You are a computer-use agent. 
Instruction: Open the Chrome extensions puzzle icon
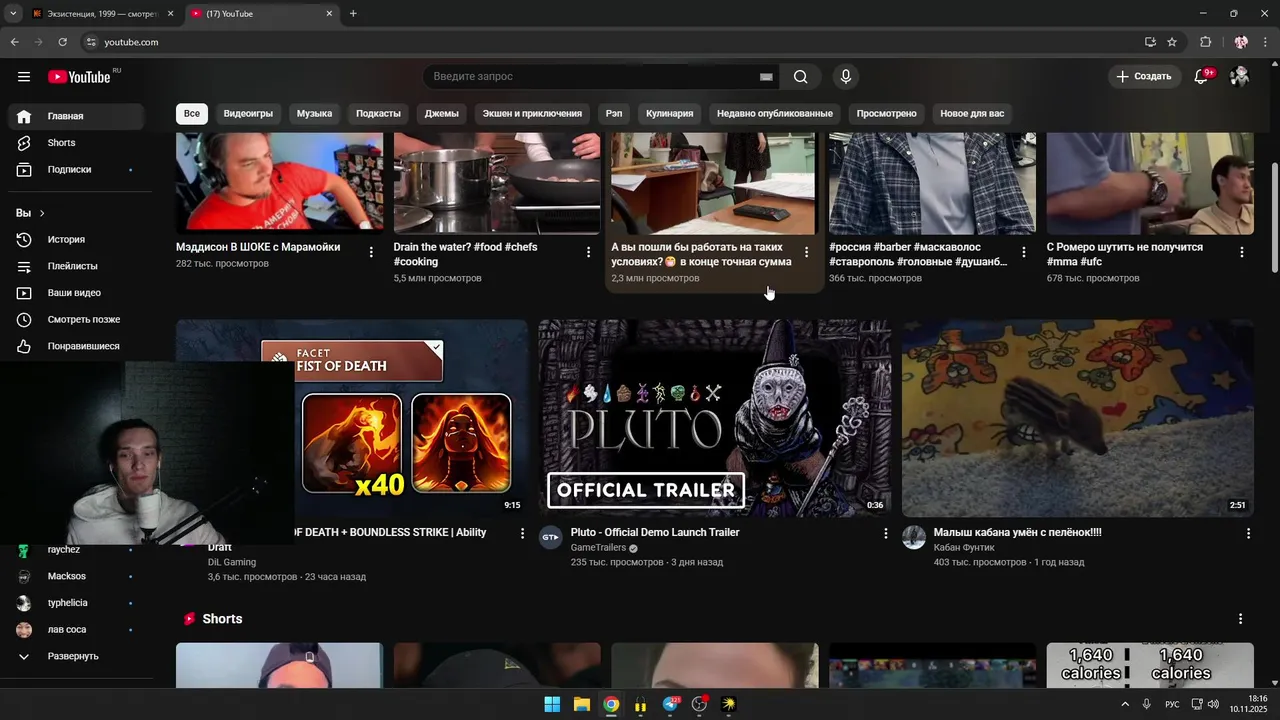pyautogui.click(x=1205, y=42)
